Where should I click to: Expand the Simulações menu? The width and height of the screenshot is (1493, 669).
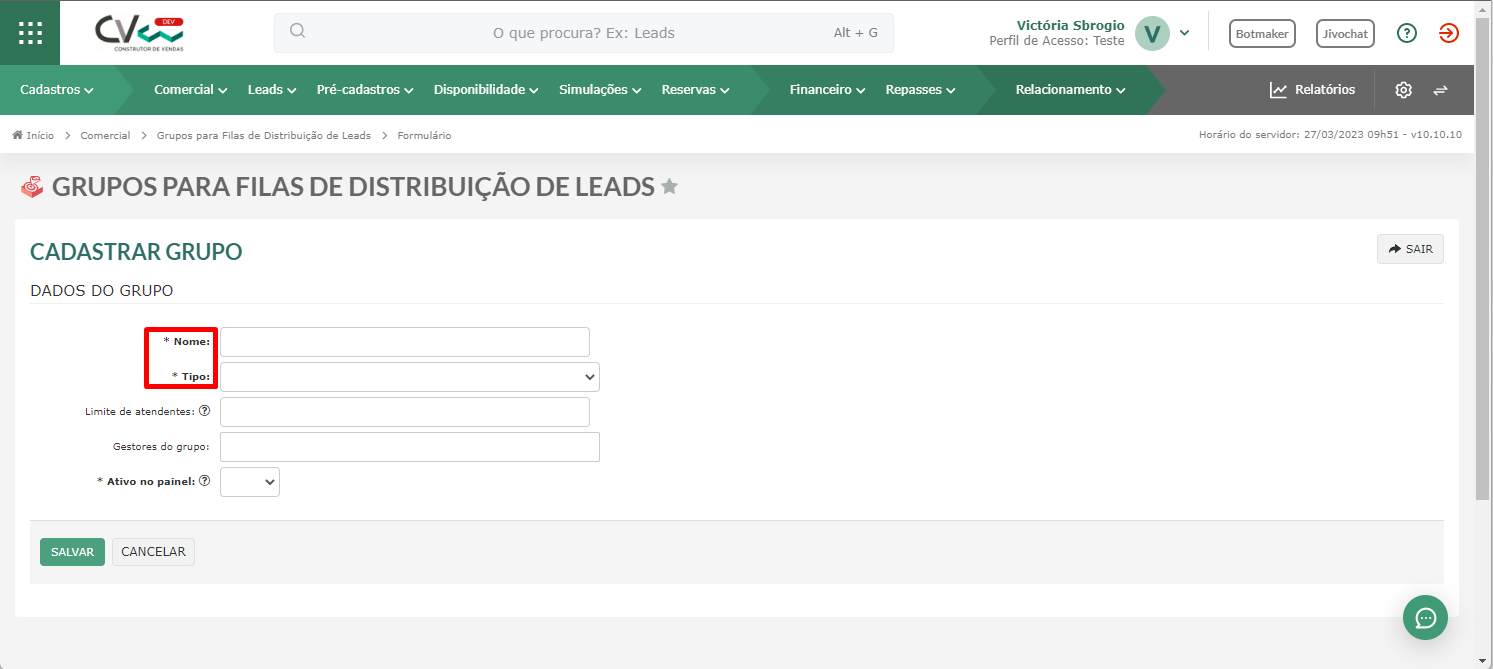click(x=600, y=90)
